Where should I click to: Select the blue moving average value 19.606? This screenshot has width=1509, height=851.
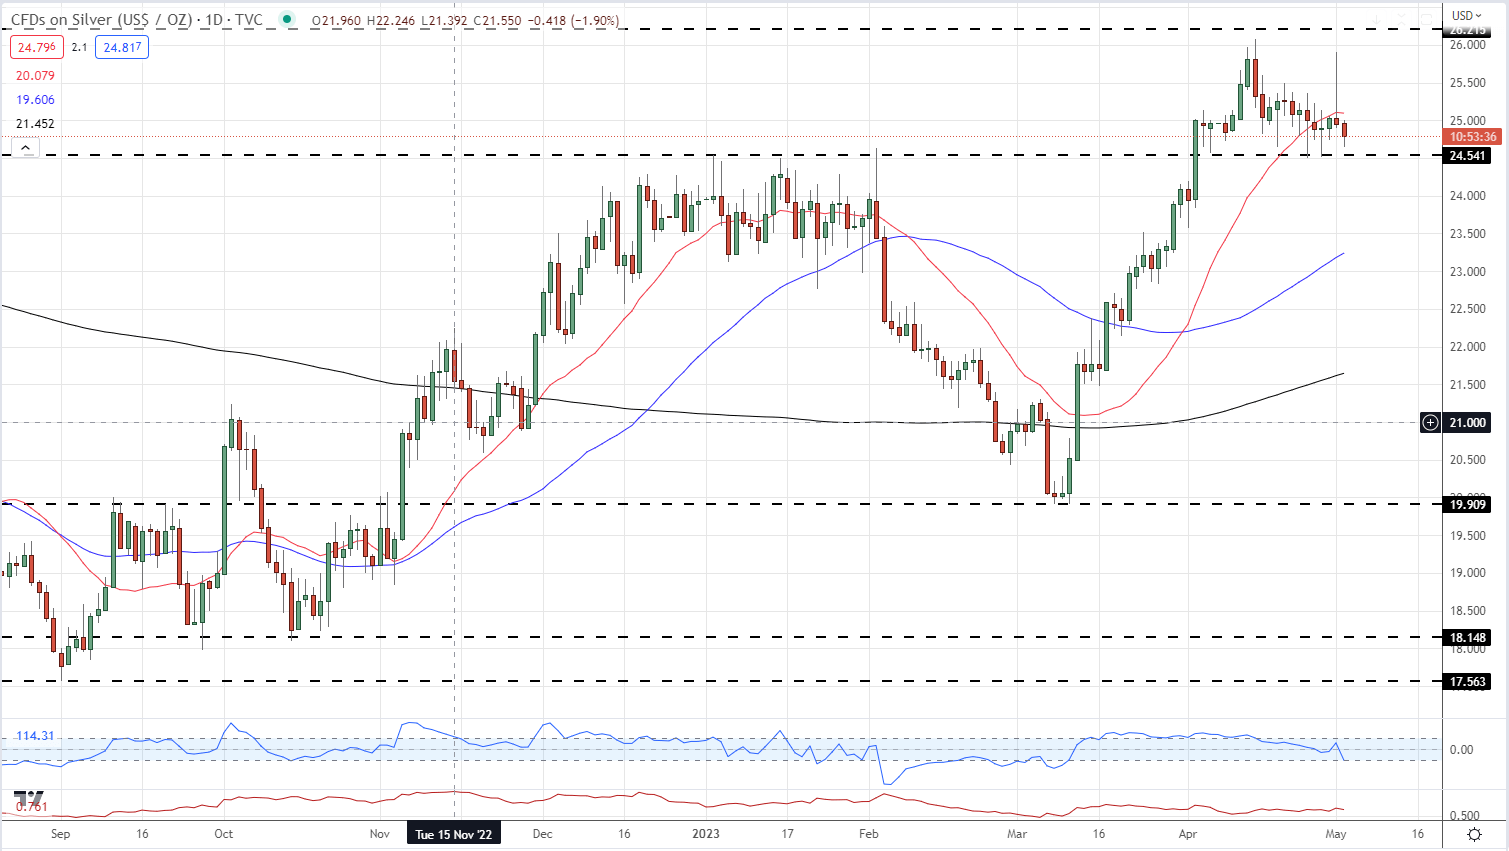point(36,100)
